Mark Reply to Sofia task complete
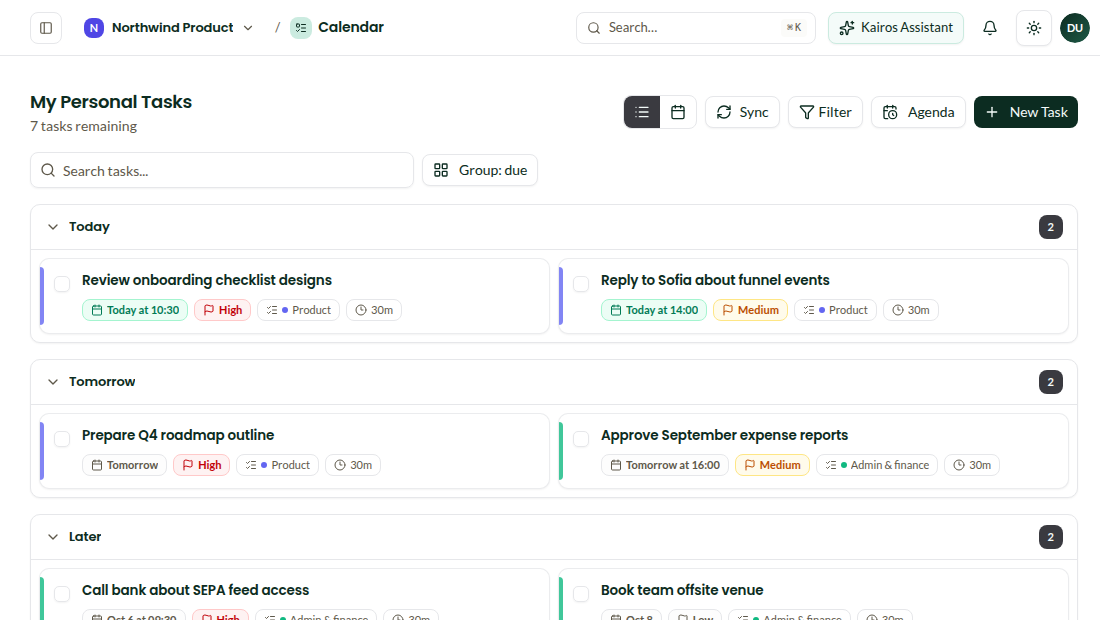1100x620 pixels. 581,284
